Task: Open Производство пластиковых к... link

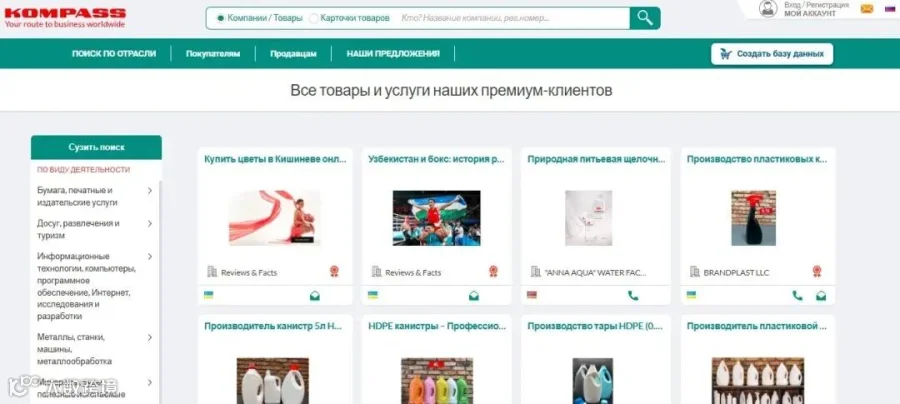Action: (757, 160)
